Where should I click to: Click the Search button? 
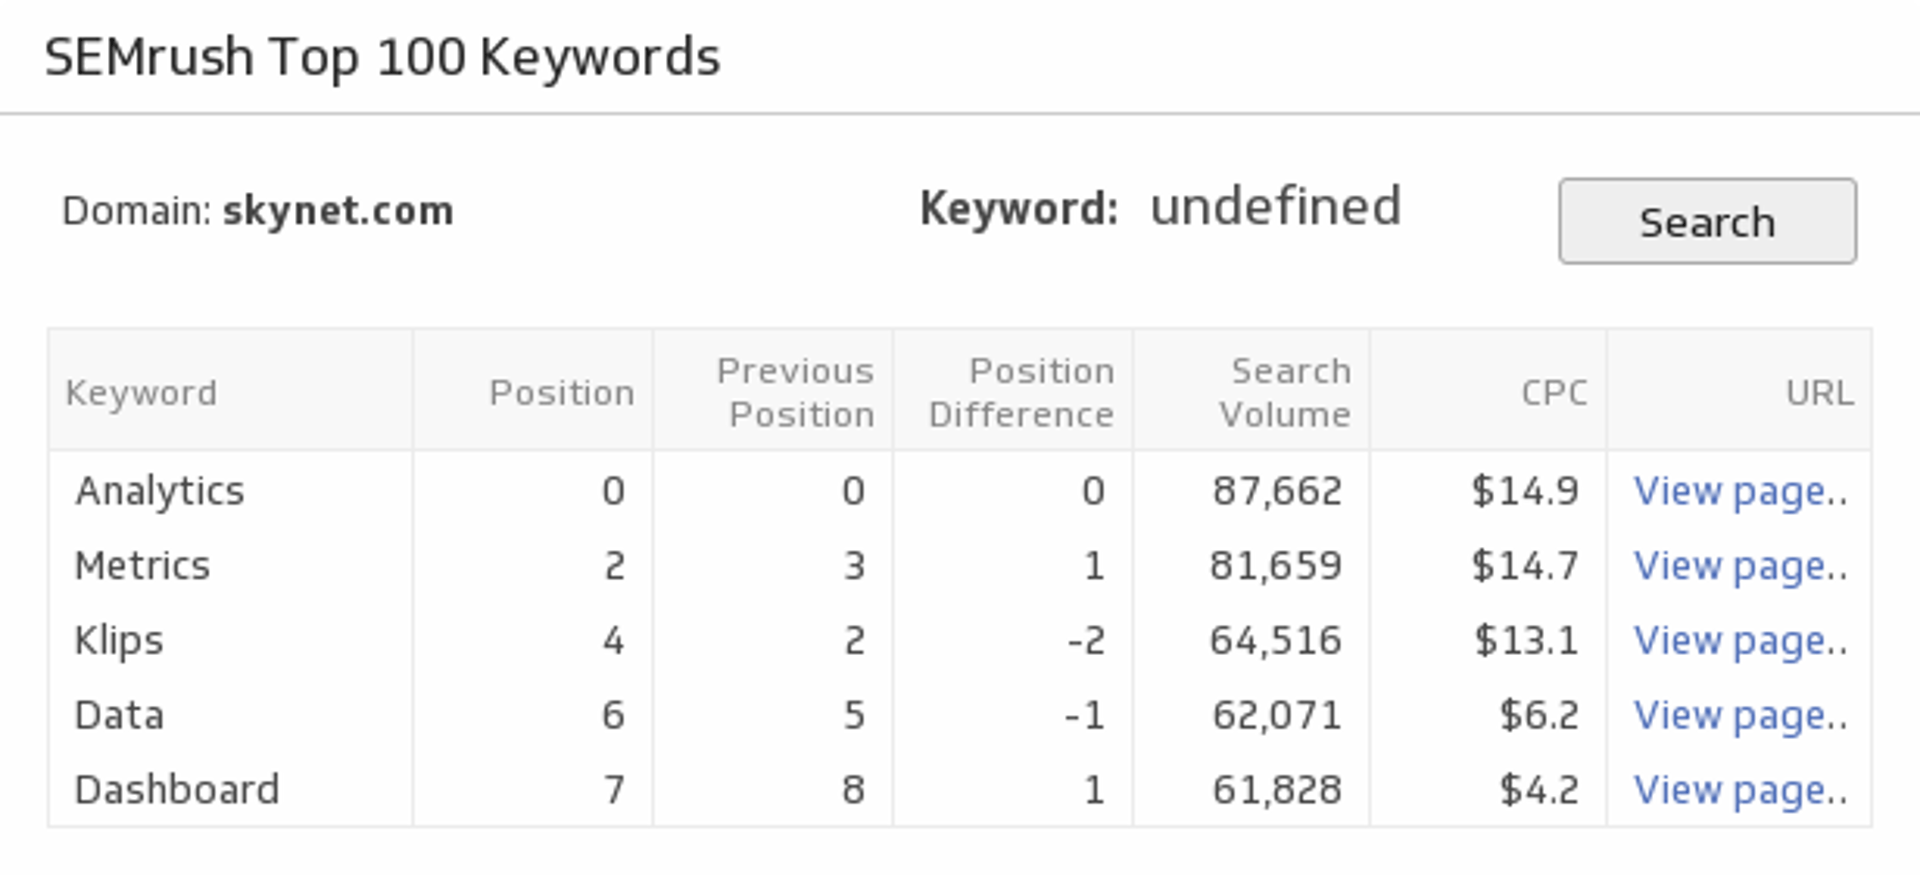pyautogui.click(x=1706, y=221)
